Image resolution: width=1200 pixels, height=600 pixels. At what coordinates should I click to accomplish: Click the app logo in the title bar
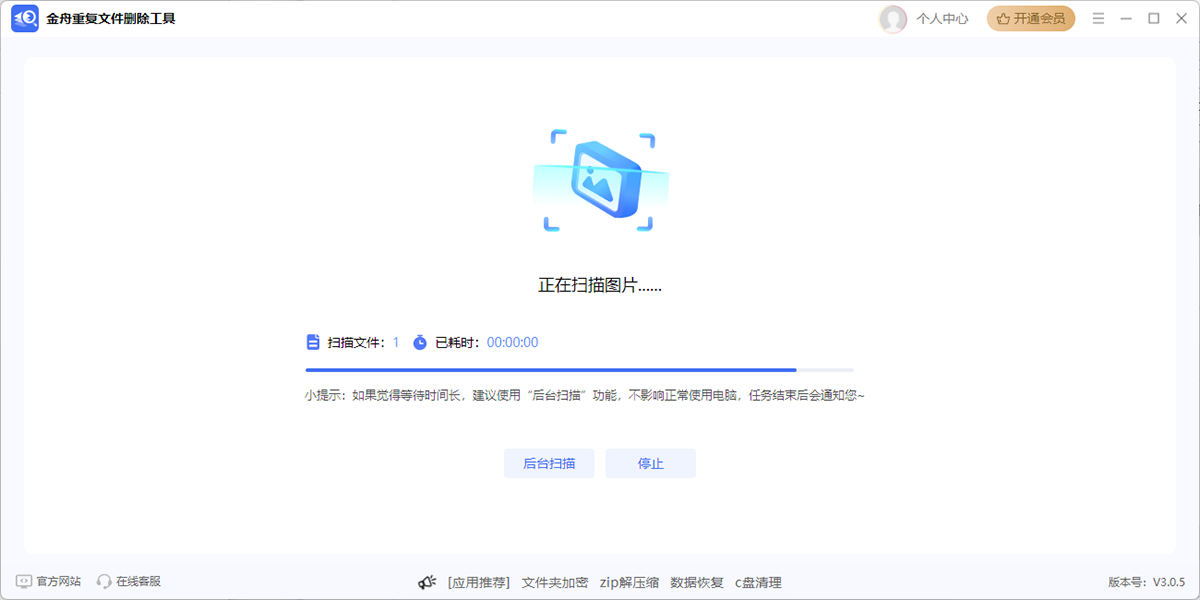click(x=24, y=18)
